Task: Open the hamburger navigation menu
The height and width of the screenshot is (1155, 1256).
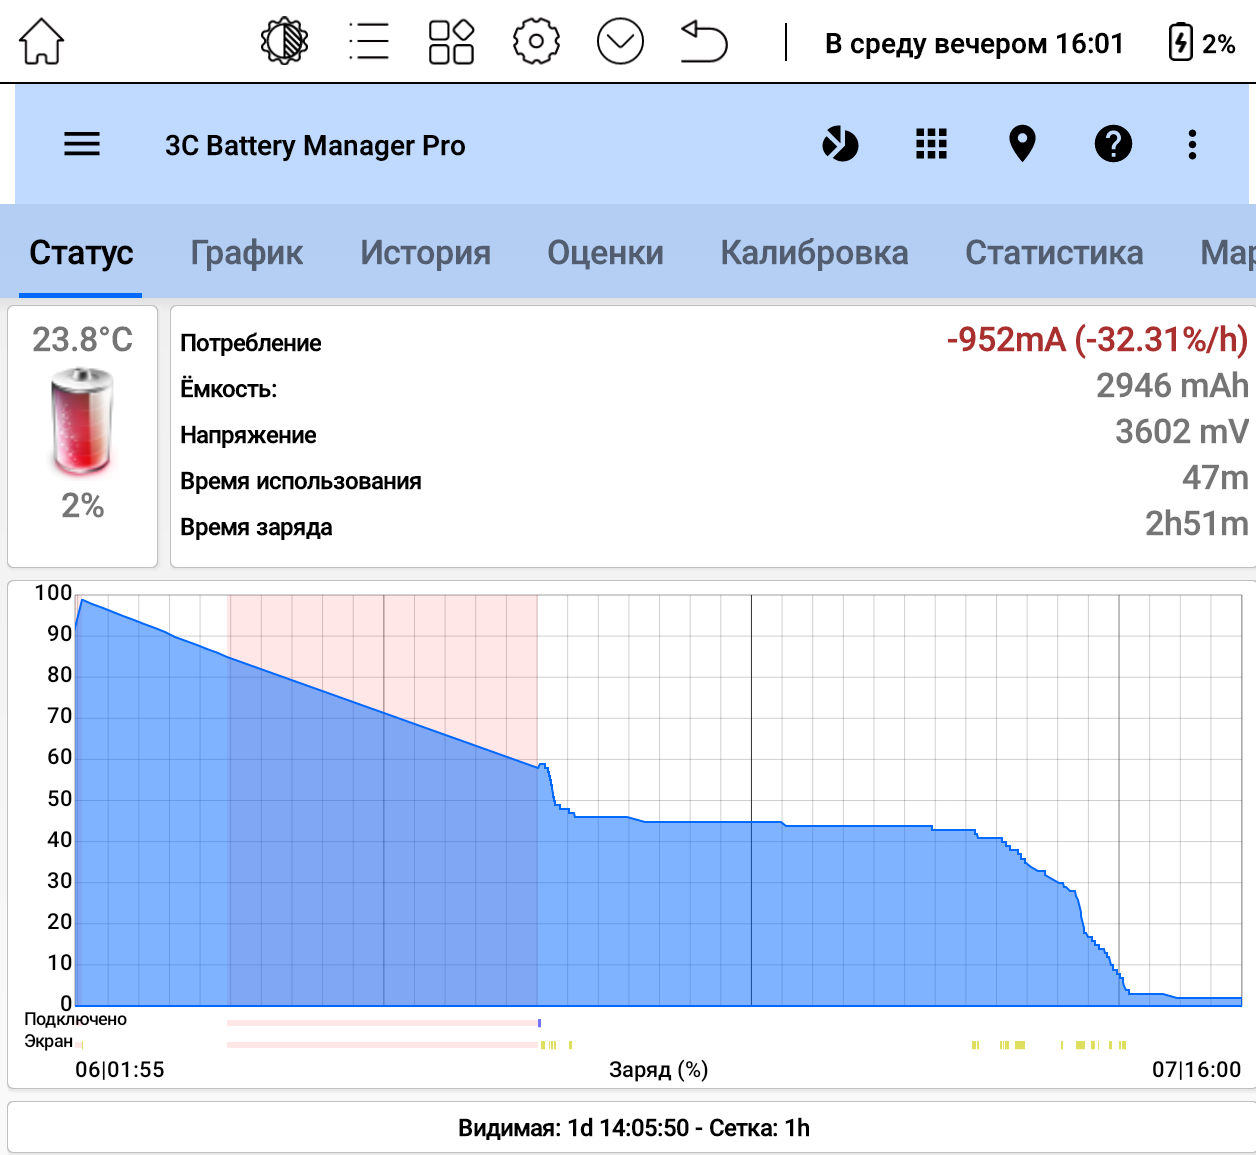Action: (x=82, y=145)
